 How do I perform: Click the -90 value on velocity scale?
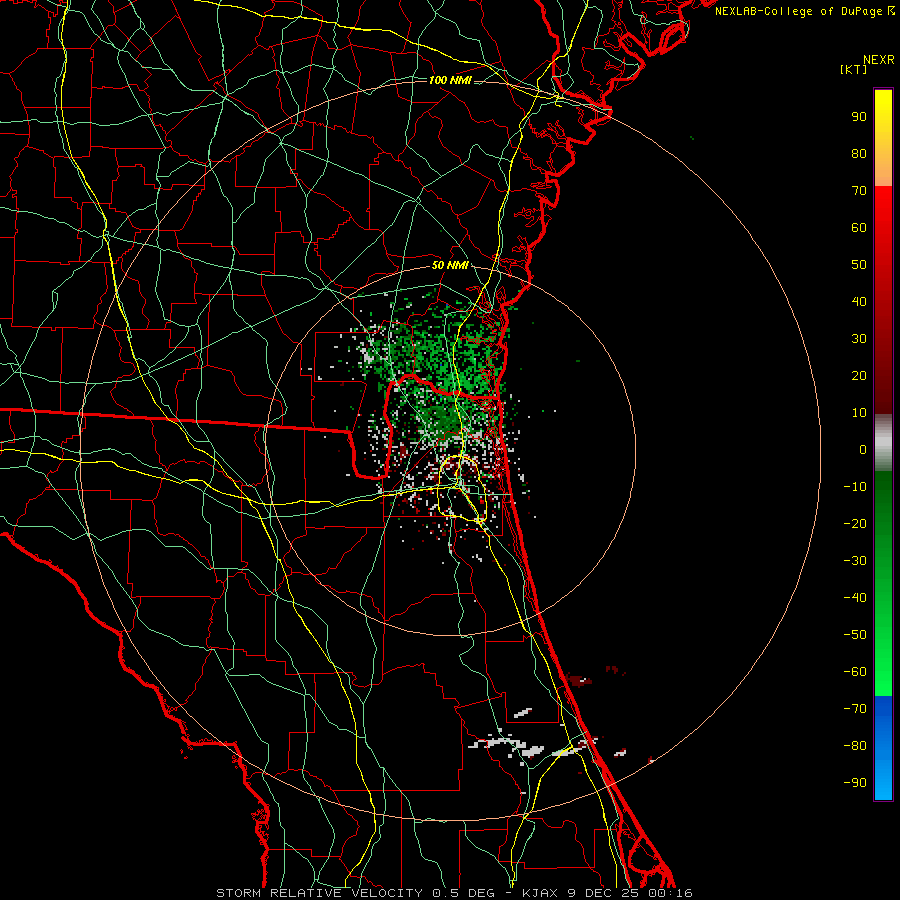click(x=855, y=783)
